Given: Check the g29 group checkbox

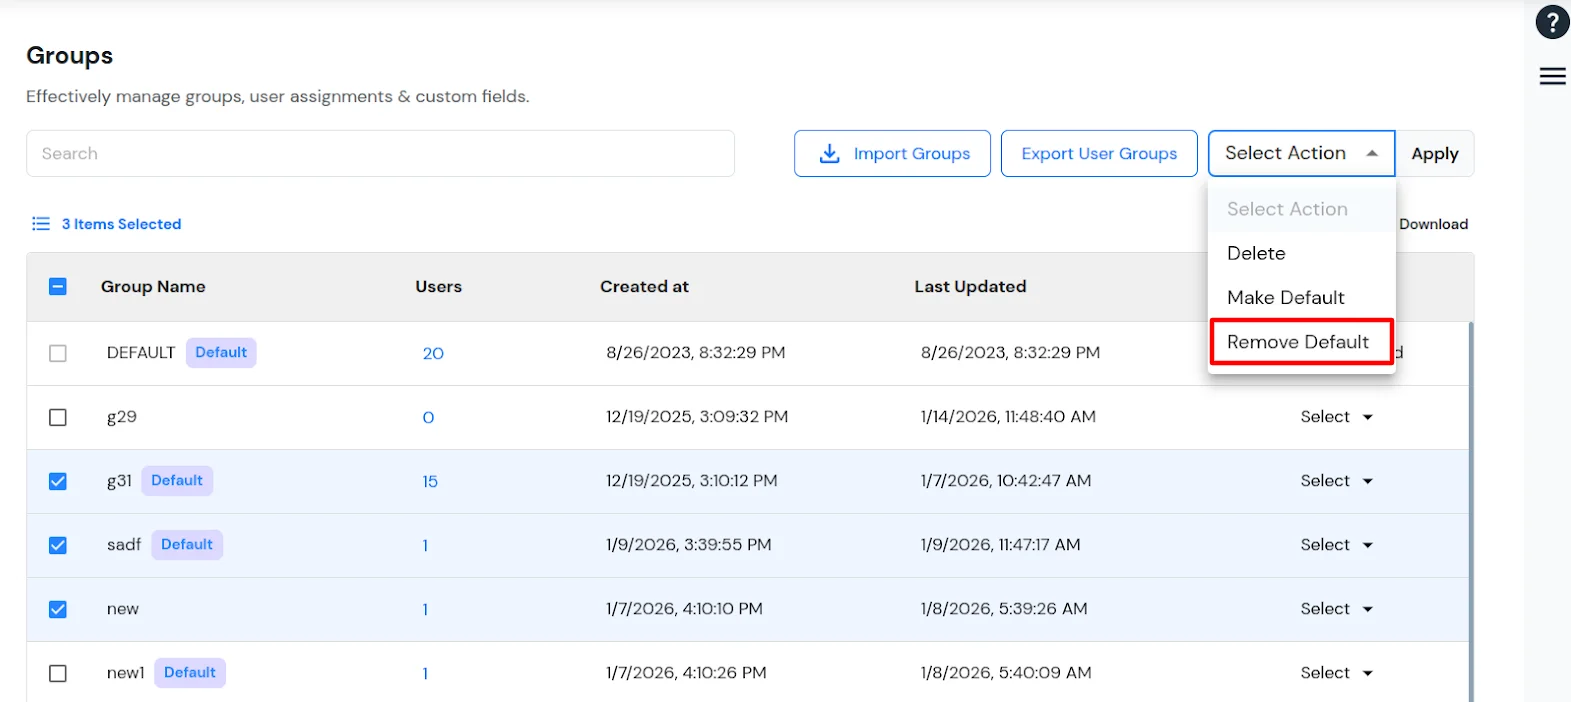Looking at the screenshot, I should pyautogui.click(x=58, y=417).
